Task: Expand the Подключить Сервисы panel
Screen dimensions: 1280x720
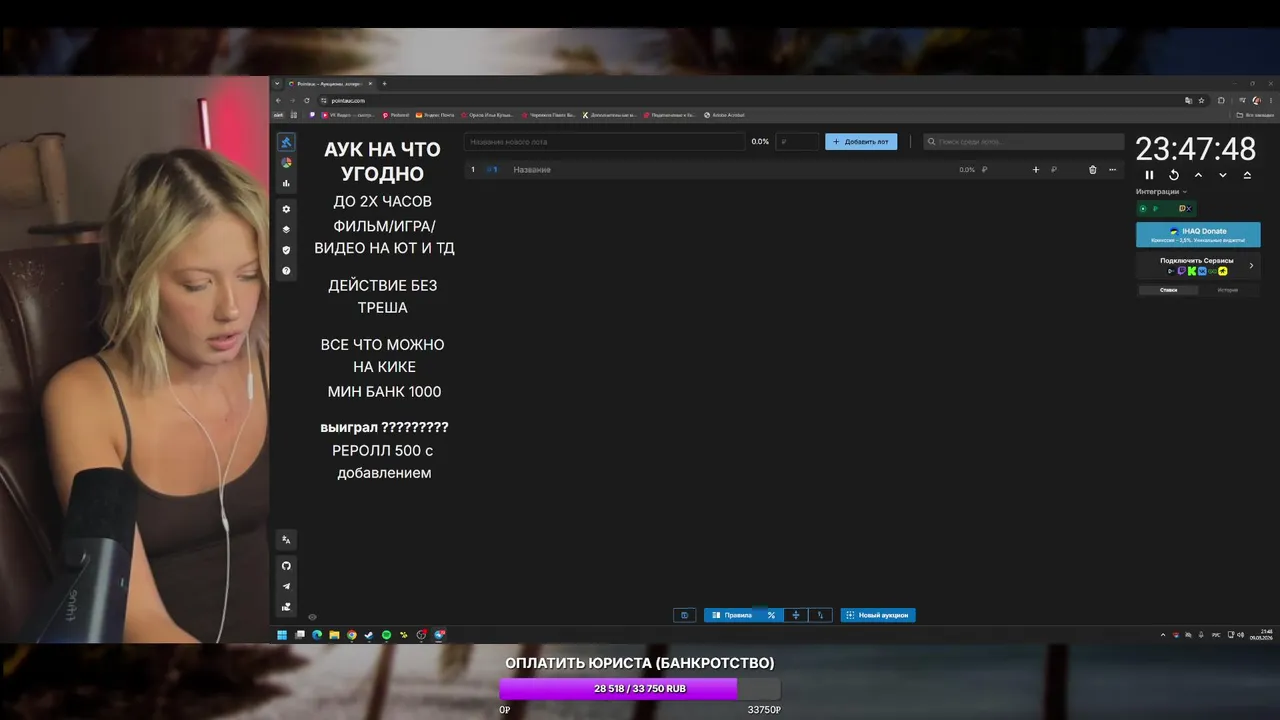Action: click(1198, 265)
